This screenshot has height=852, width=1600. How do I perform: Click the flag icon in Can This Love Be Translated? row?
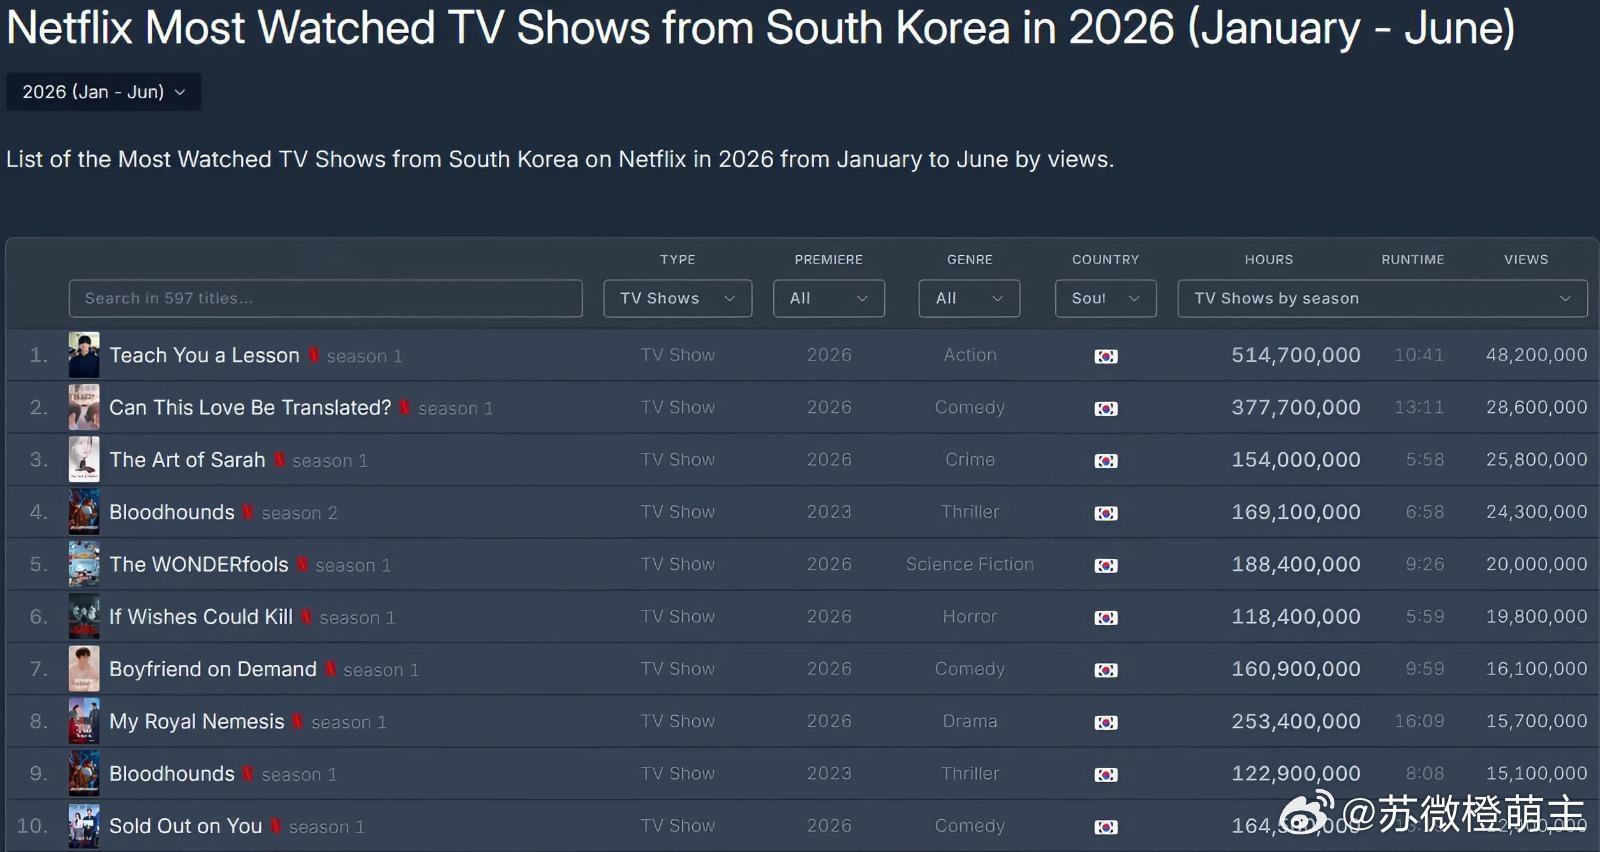tap(1106, 408)
